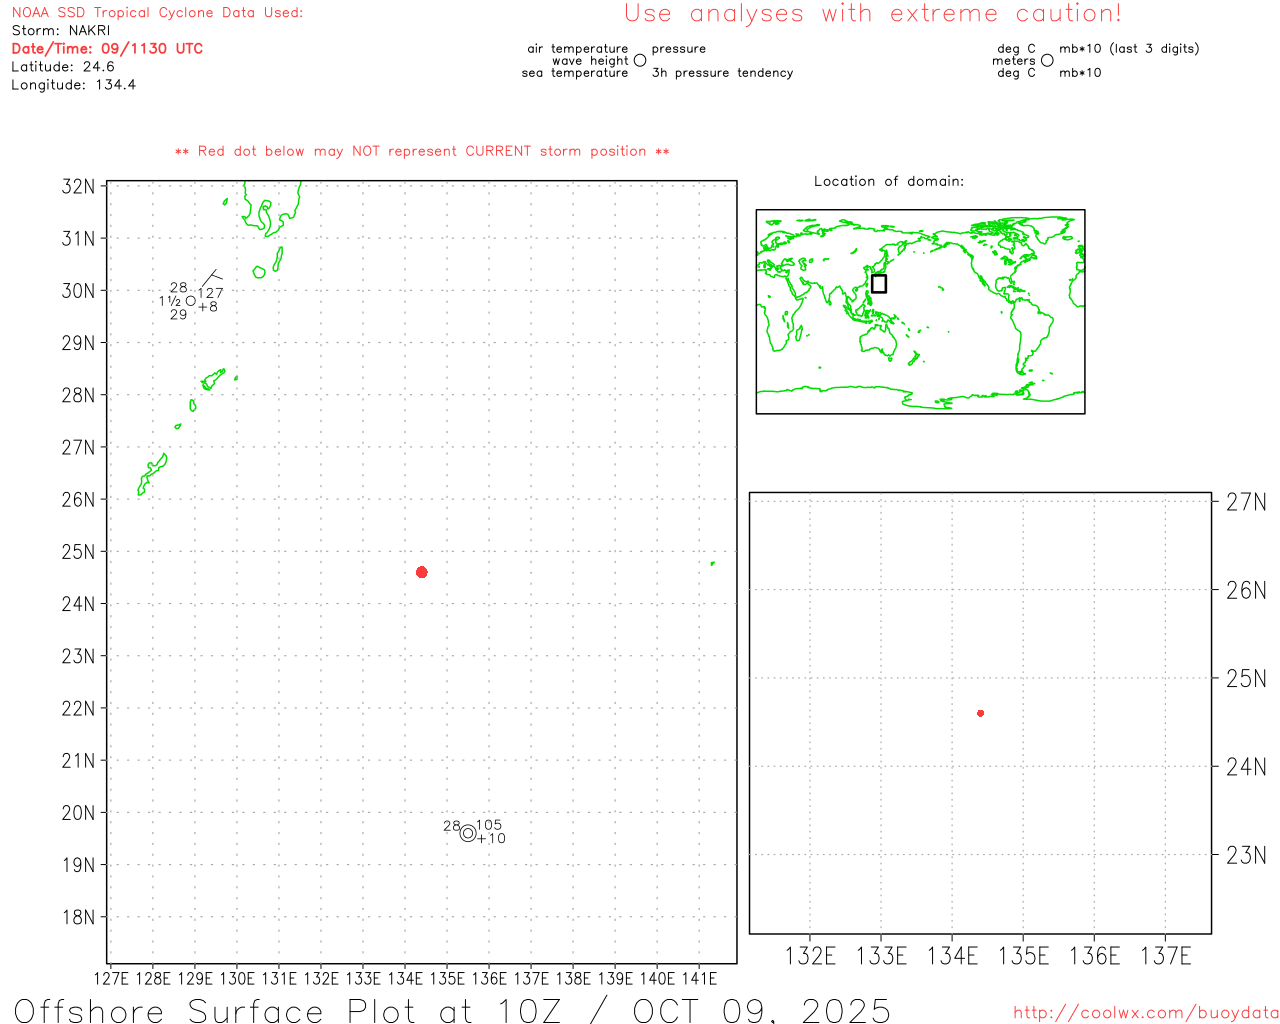Click the buoy station circle near 30N 129E
Screen dimensions: 1280x1024
[x=191, y=301]
